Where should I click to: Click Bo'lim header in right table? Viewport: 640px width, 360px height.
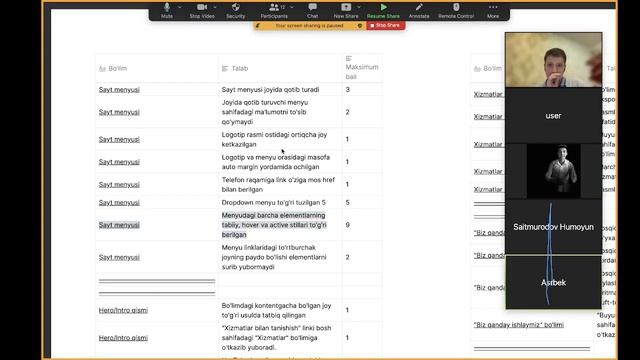(x=488, y=68)
